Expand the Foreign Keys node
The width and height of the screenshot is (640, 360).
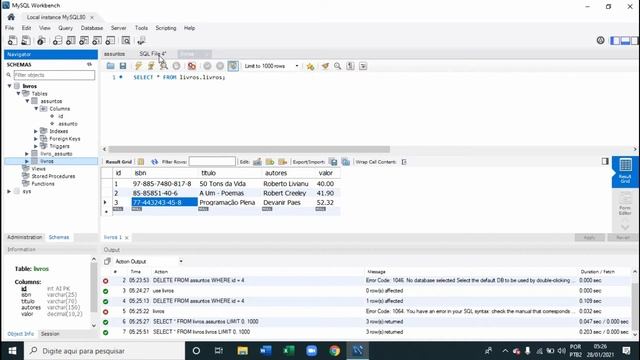click(x=36, y=139)
